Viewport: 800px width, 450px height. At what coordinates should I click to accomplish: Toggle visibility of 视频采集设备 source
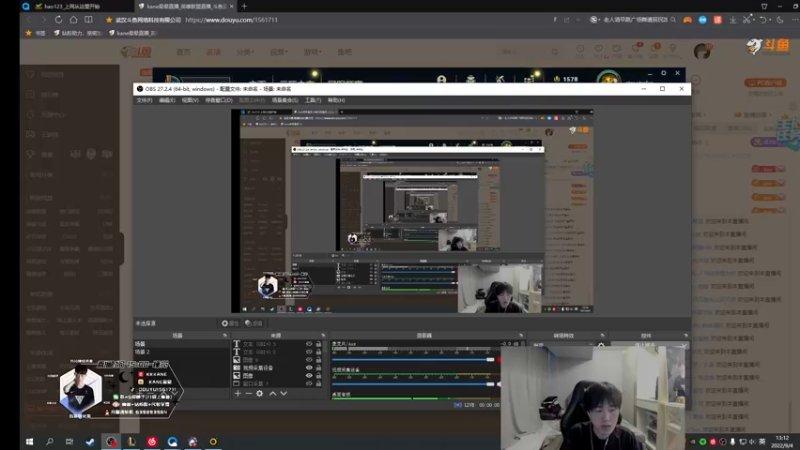pos(309,367)
